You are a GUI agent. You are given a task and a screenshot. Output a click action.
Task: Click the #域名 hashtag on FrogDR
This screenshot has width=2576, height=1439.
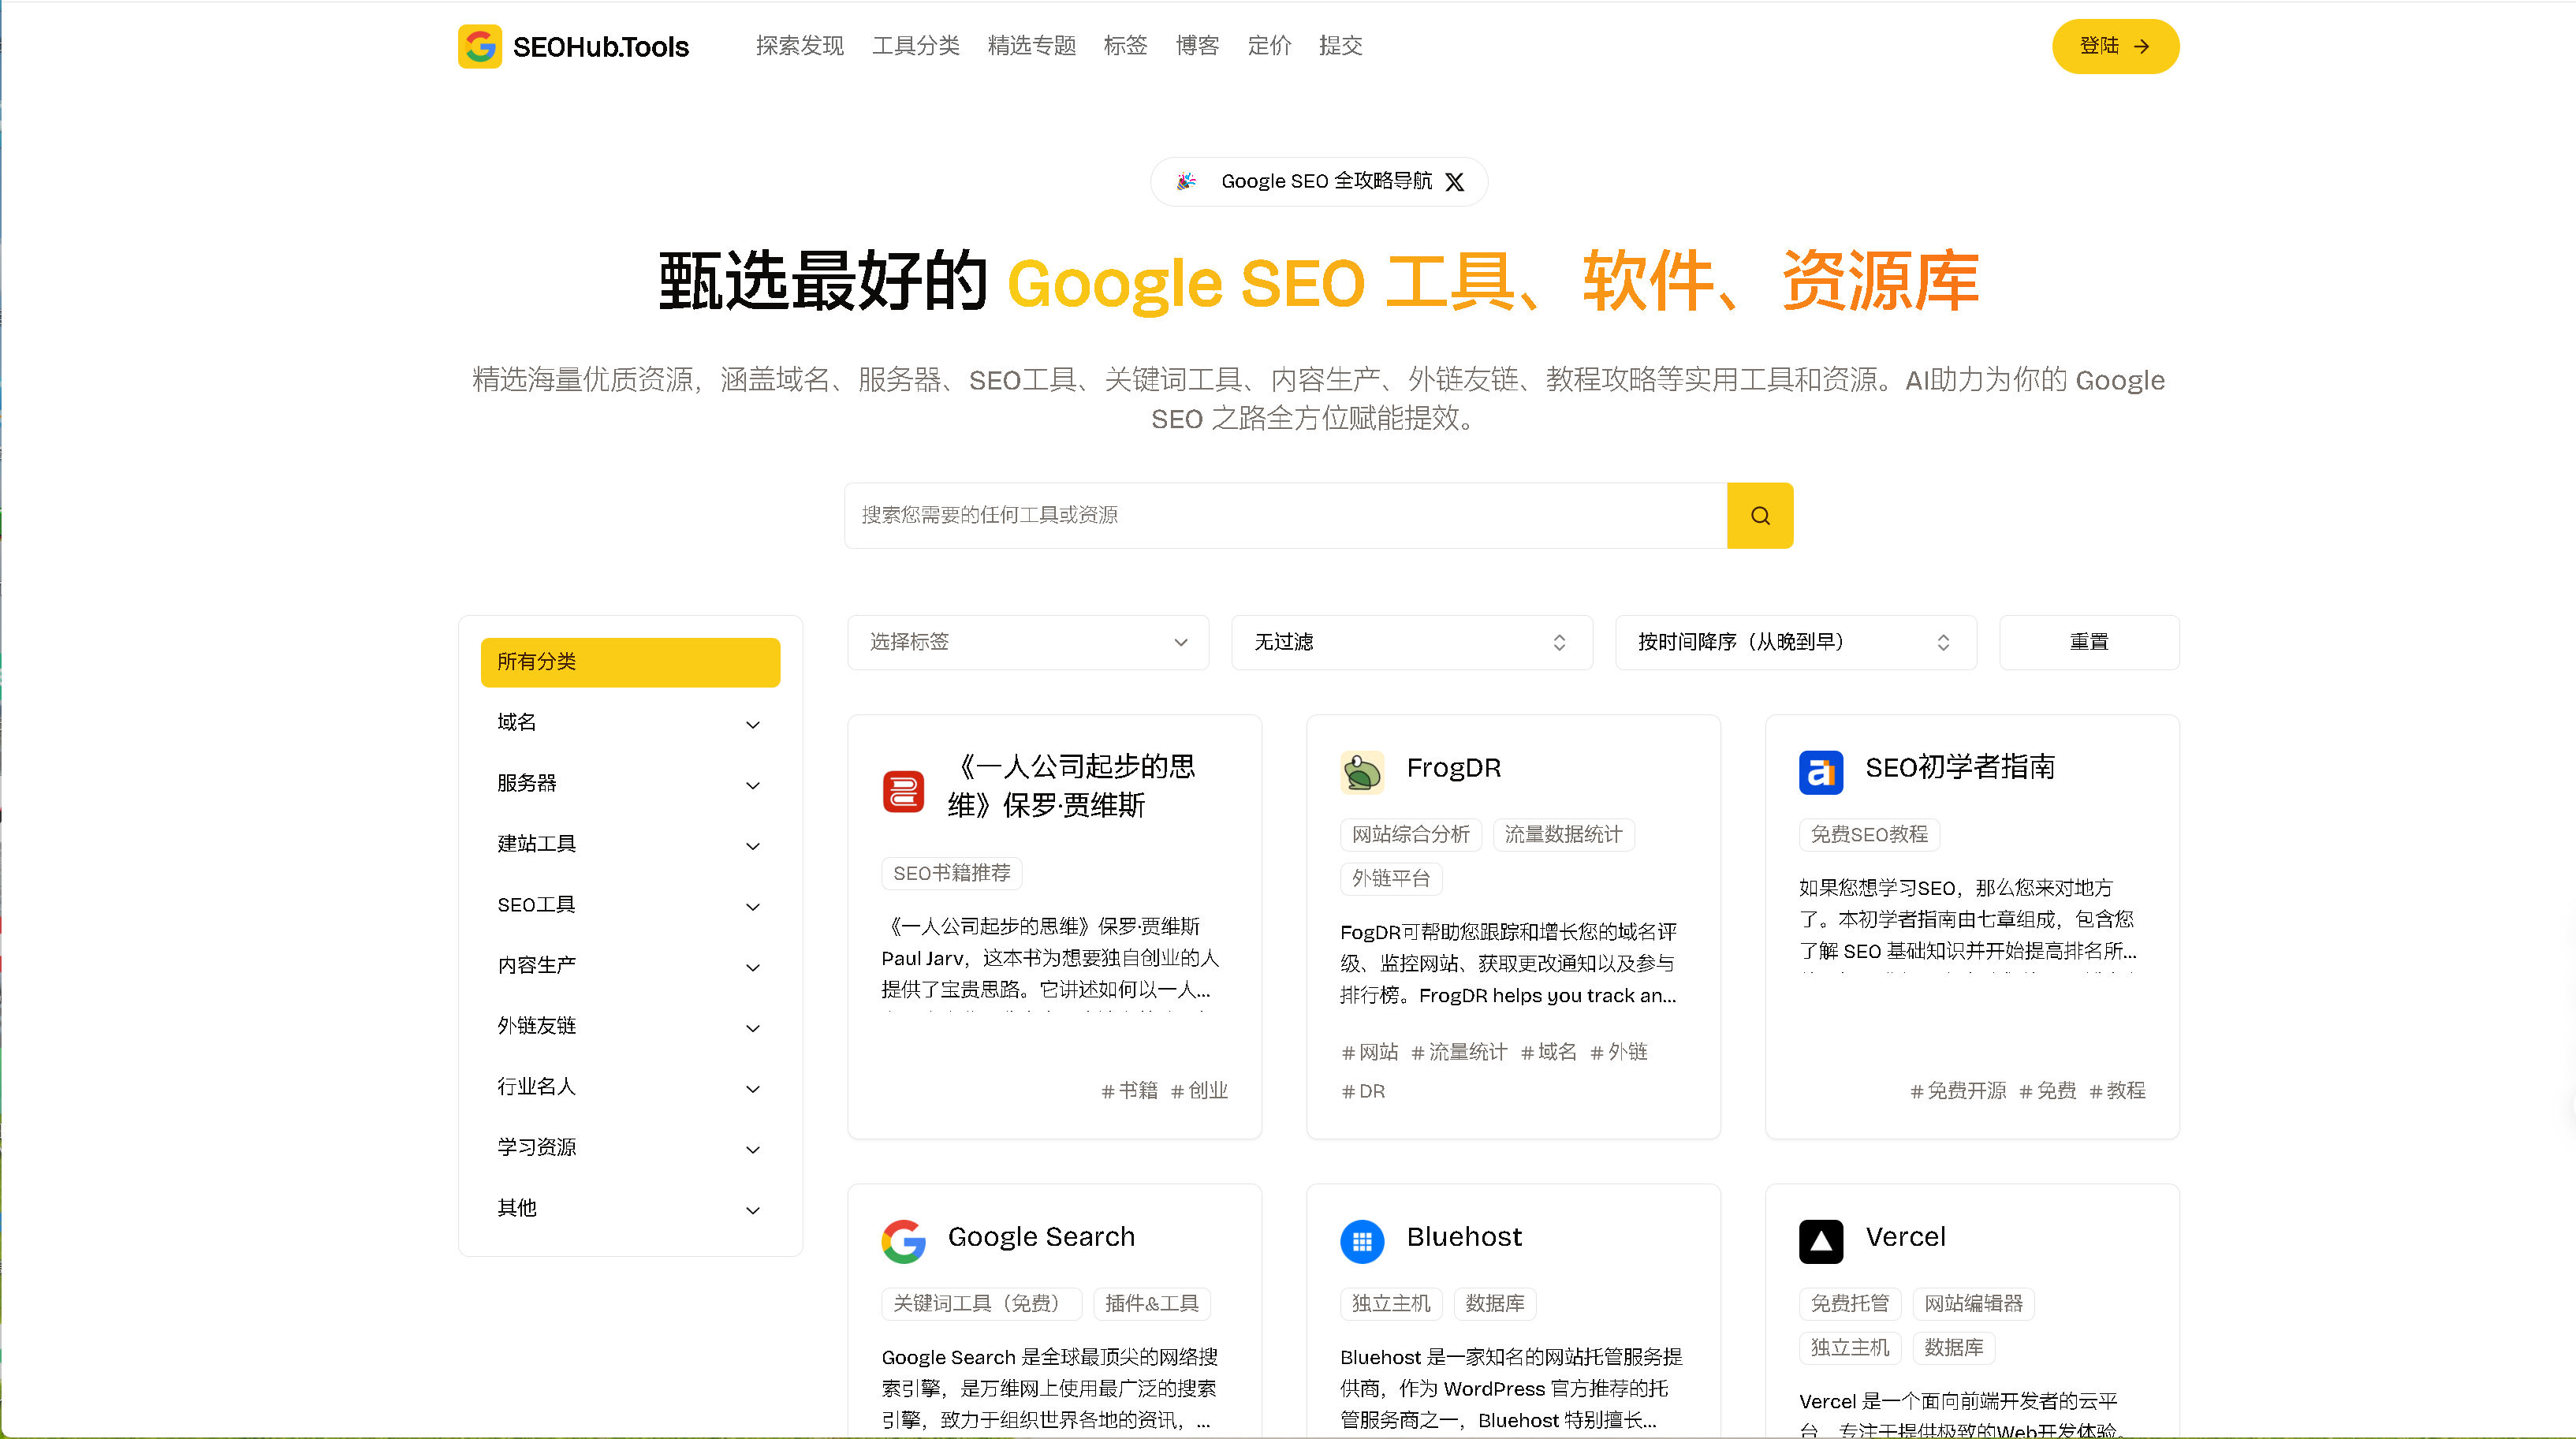(1548, 1052)
